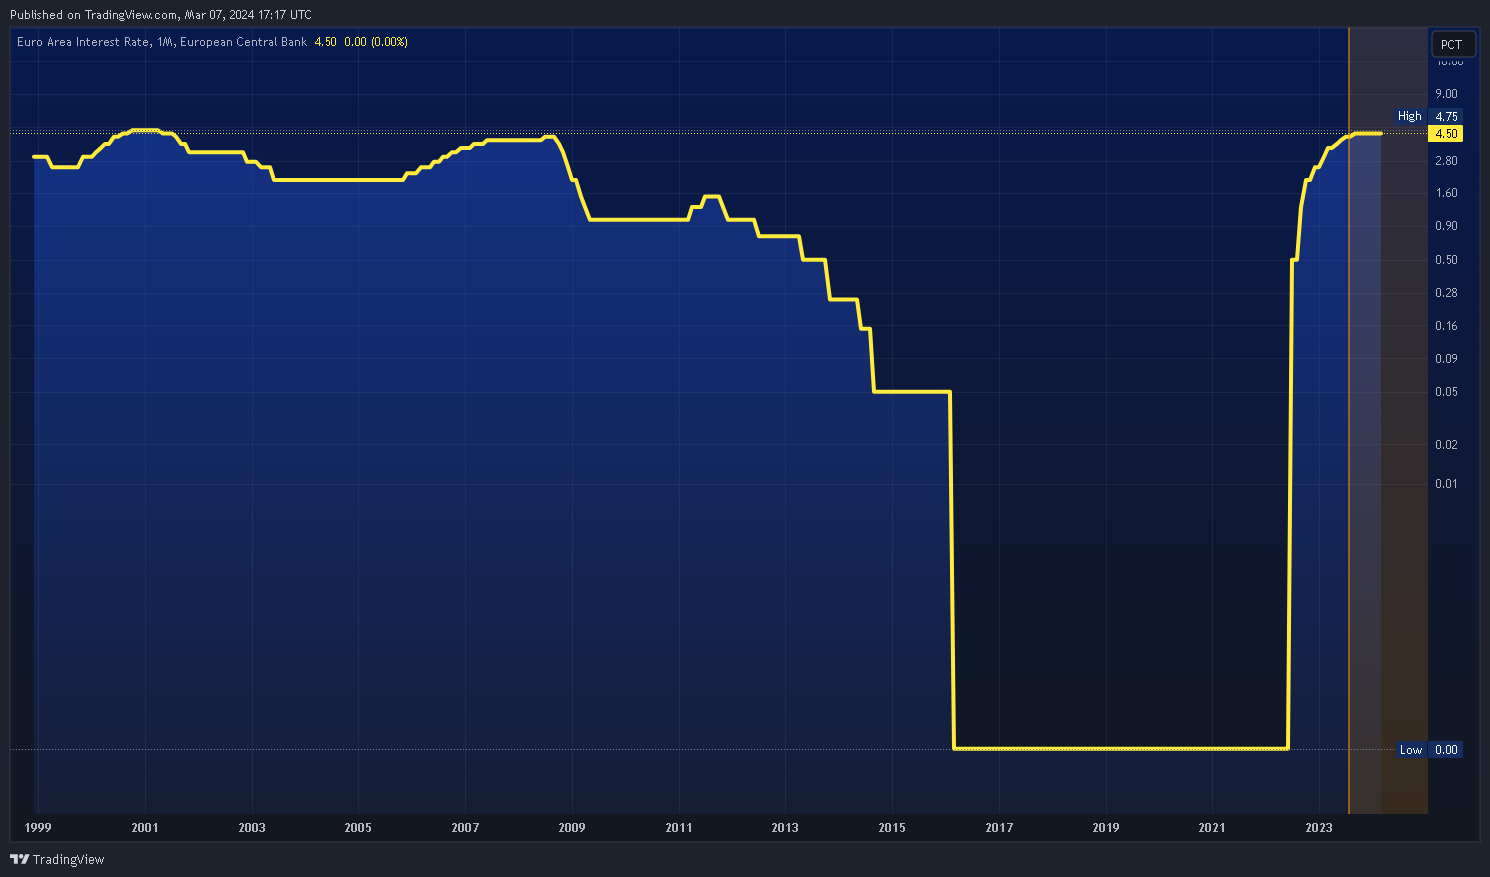Screen dimensions: 1490x877
Task: Click the 2015 label on the time axis
Action: (892, 828)
